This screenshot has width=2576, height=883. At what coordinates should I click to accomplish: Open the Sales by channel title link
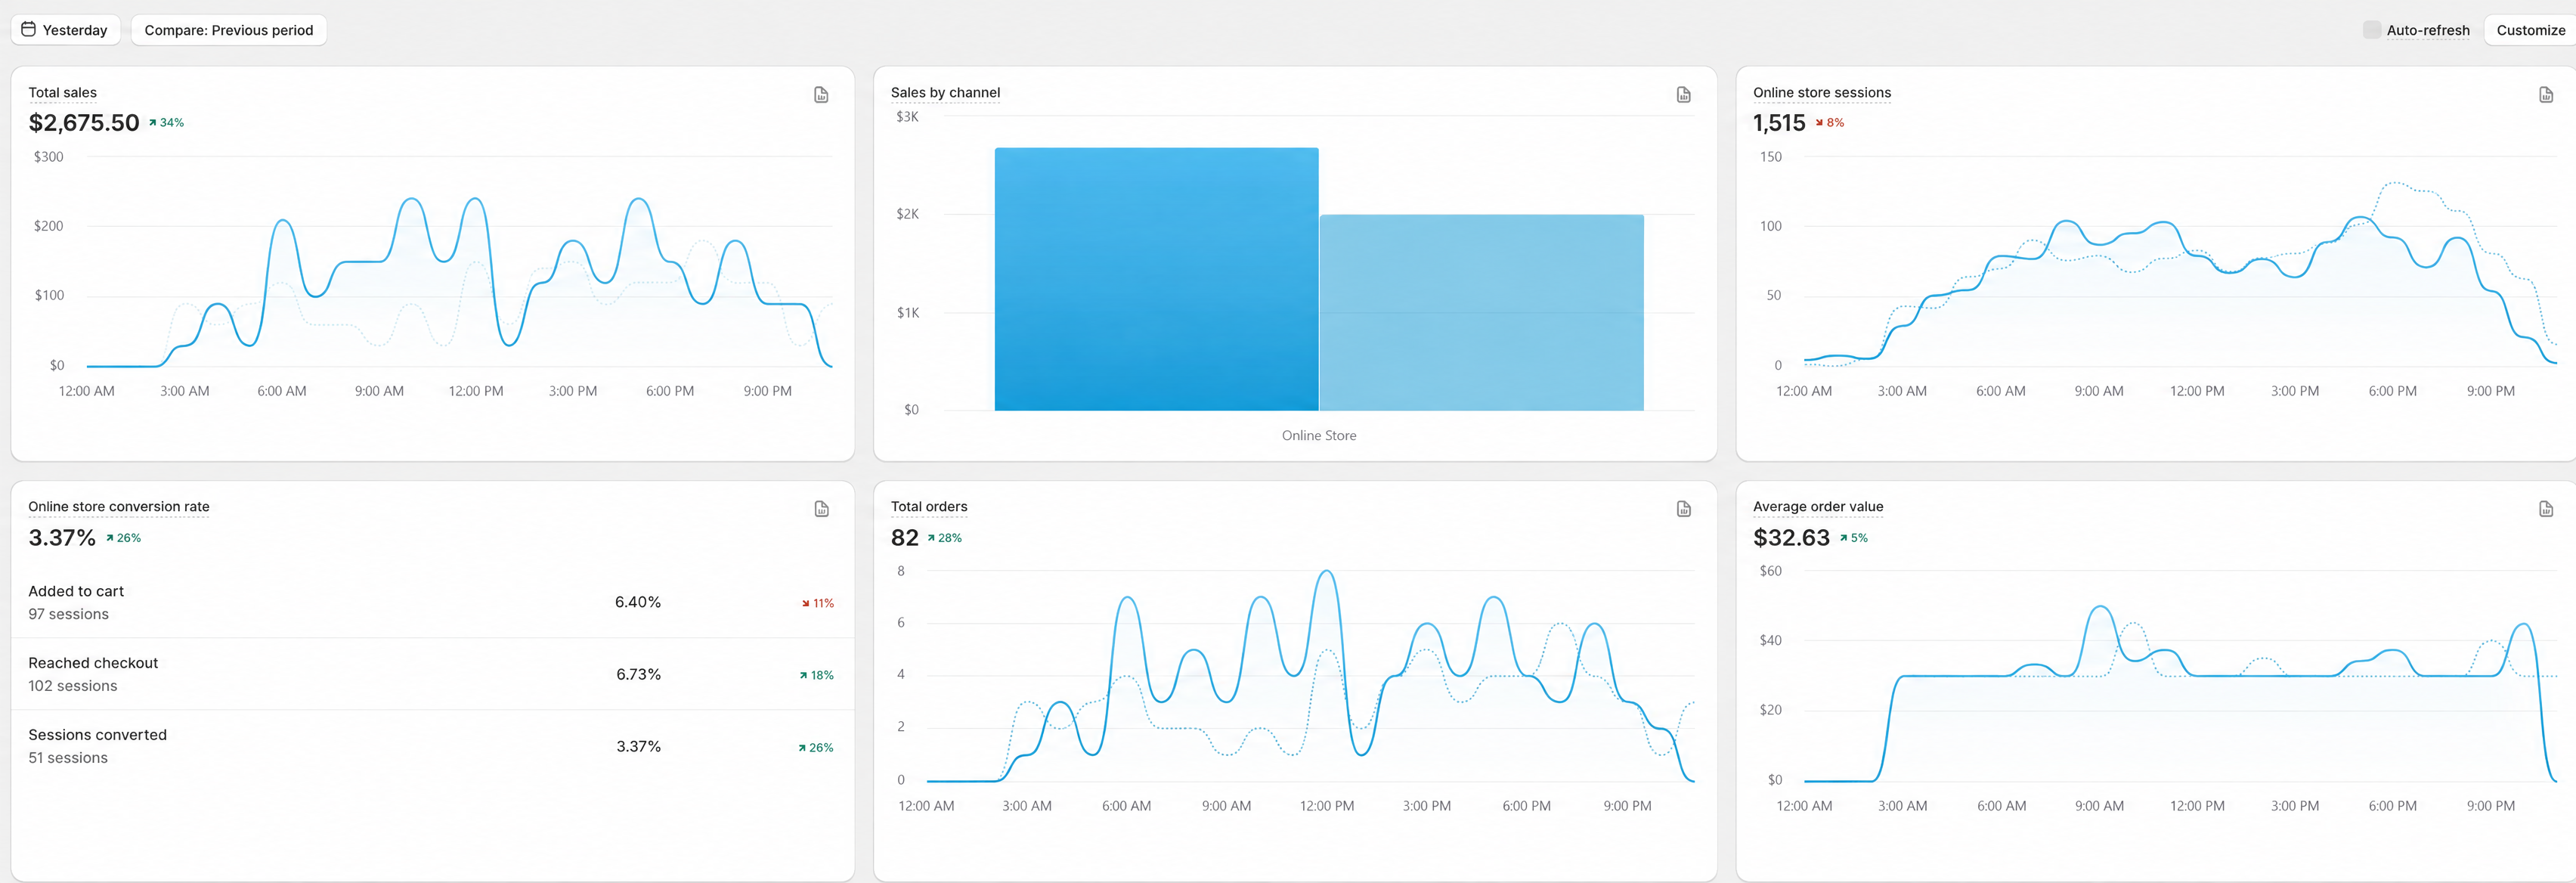coord(945,92)
